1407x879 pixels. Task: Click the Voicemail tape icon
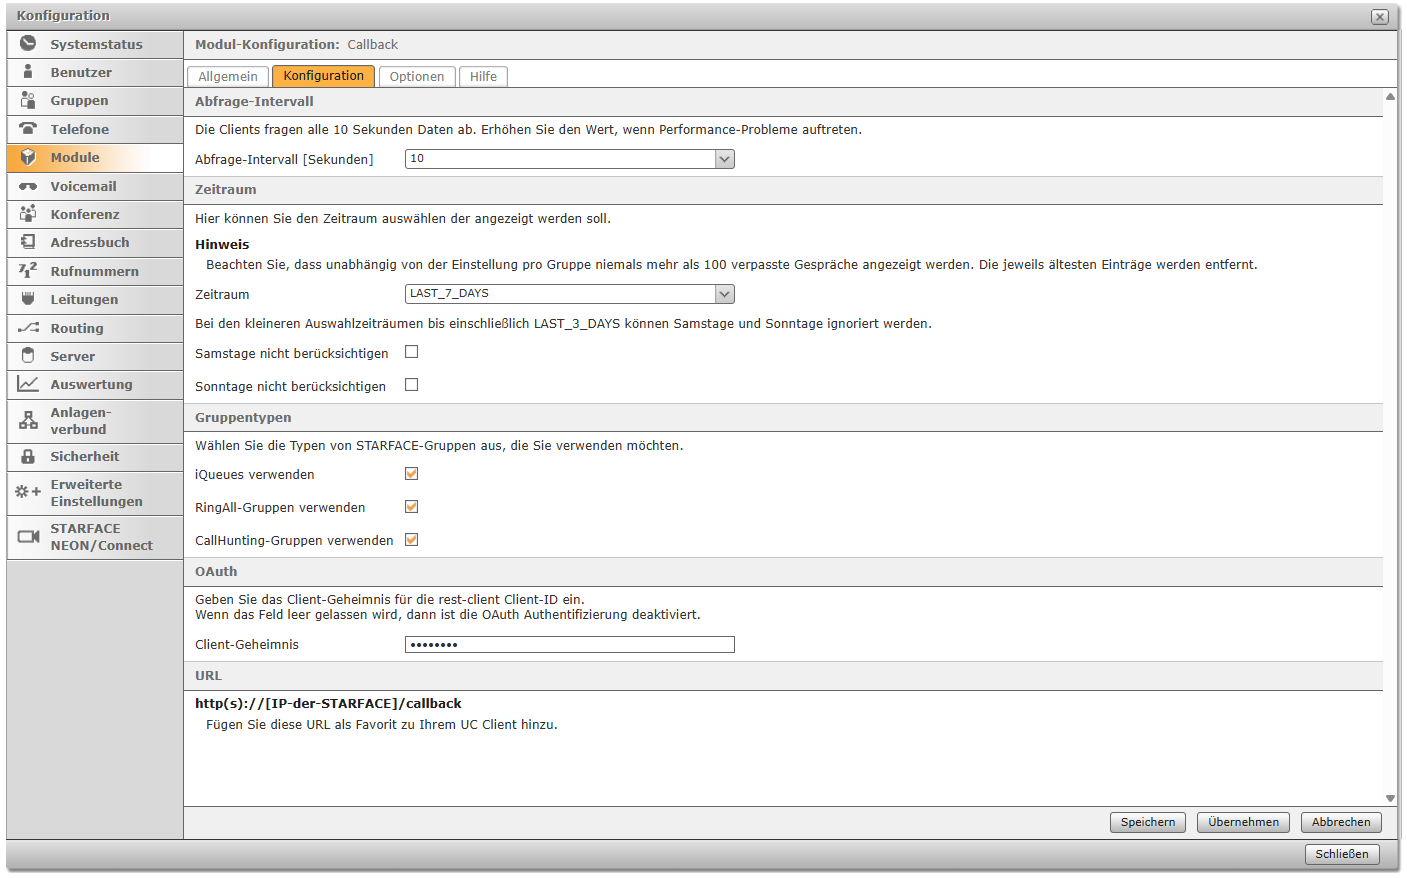28,186
